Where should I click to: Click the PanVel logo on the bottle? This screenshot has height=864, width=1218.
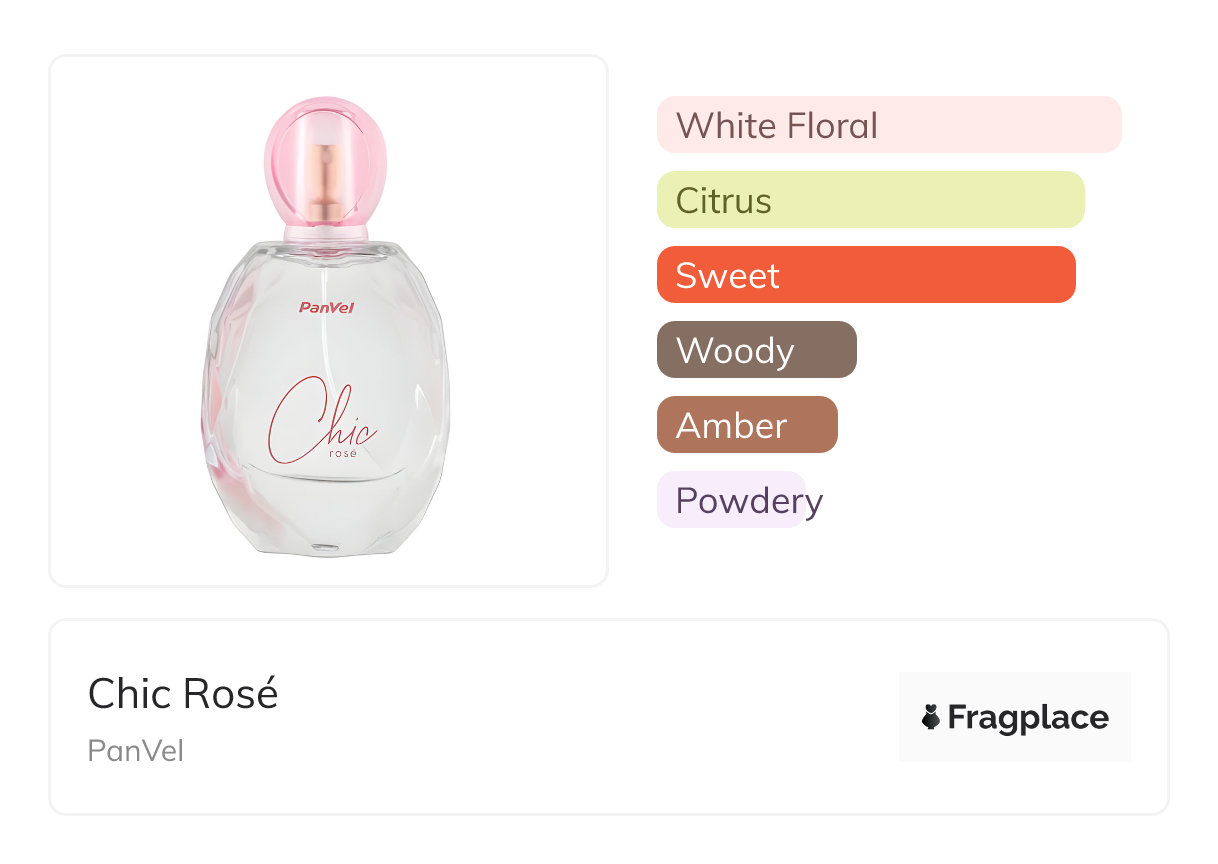326,307
